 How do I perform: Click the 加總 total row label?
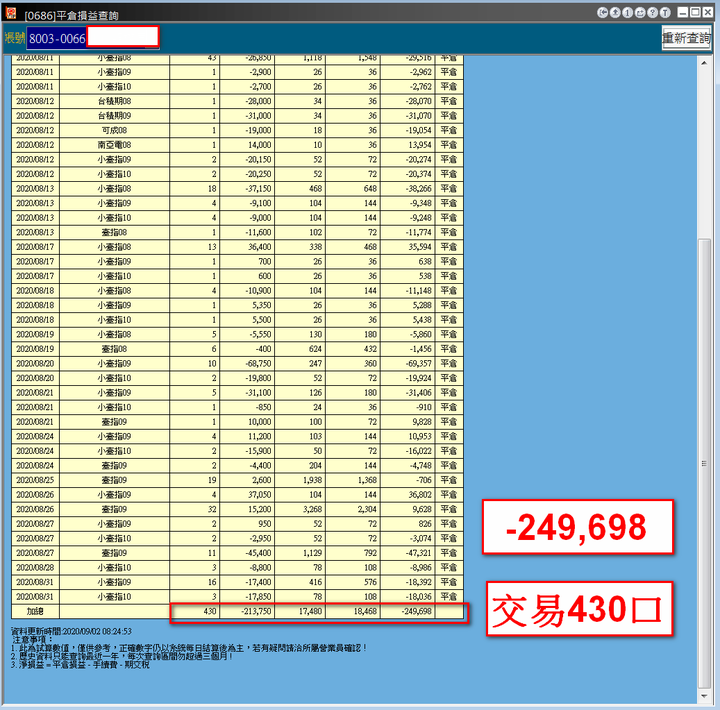(x=35, y=611)
